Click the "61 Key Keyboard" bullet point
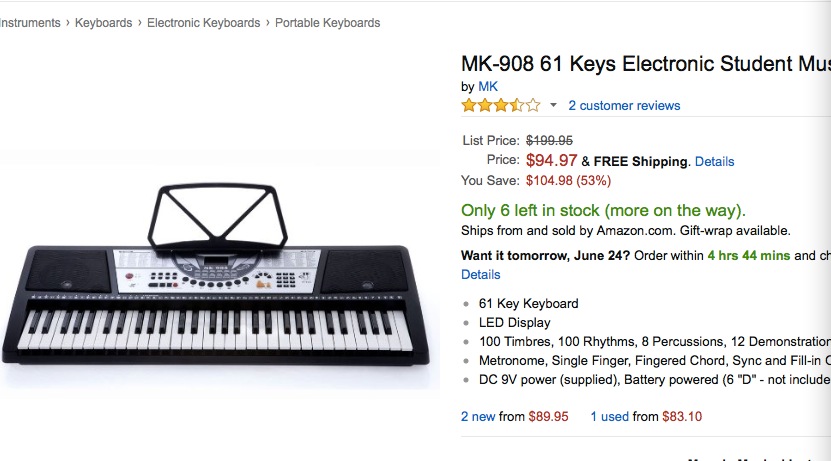Image resolution: width=831 pixels, height=461 pixels. pyautogui.click(x=528, y=304)
